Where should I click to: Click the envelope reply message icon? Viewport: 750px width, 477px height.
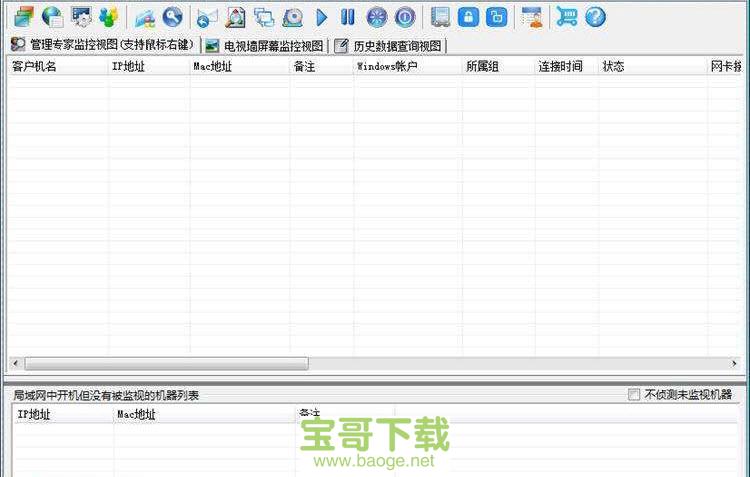coord(207,18)
